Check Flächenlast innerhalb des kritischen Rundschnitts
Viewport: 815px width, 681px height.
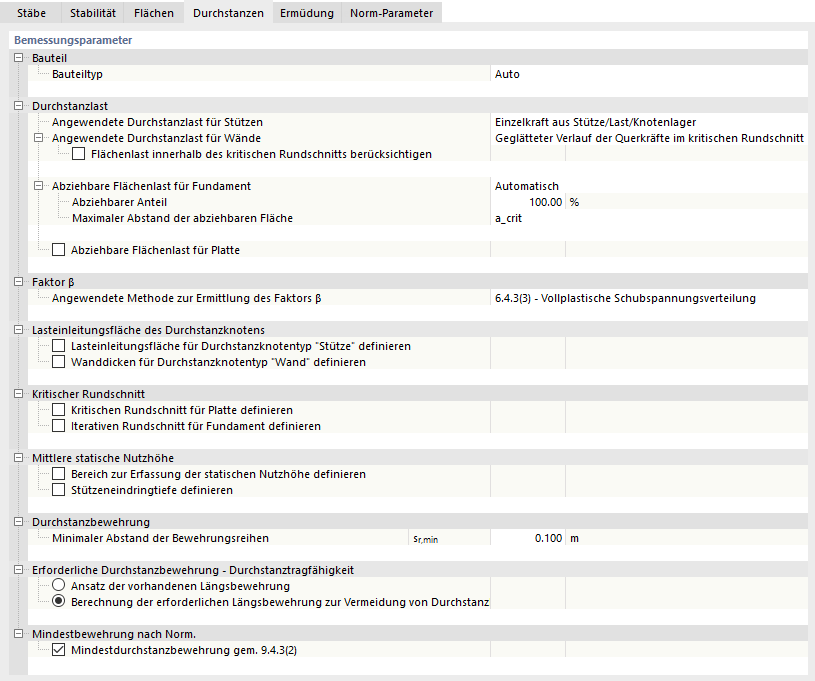79,154
